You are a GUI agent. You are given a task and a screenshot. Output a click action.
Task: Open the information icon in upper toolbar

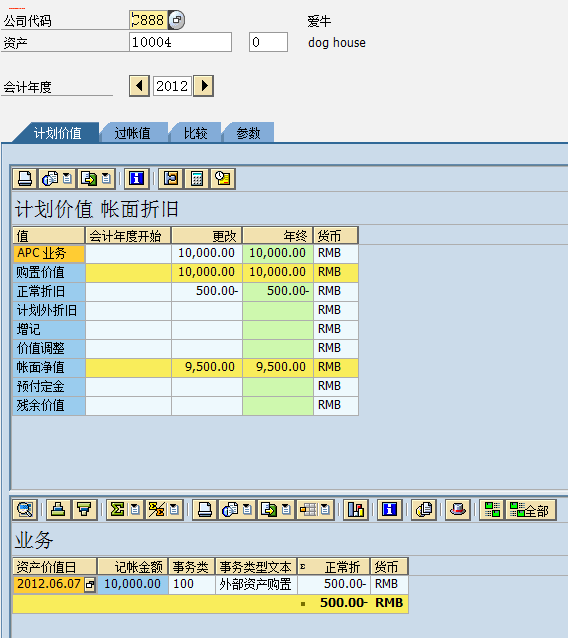pyautogui.click(x=136, y=179)
